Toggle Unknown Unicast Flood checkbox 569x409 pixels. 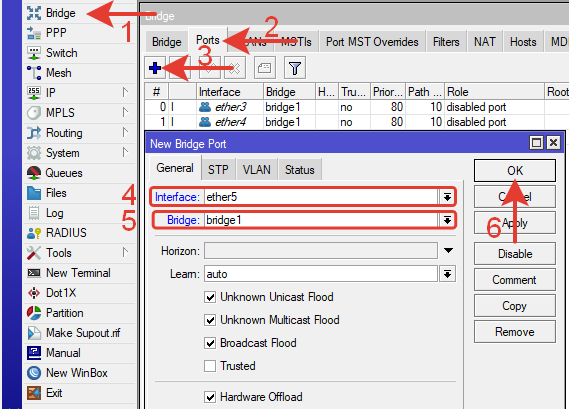[x=210, y=297]
